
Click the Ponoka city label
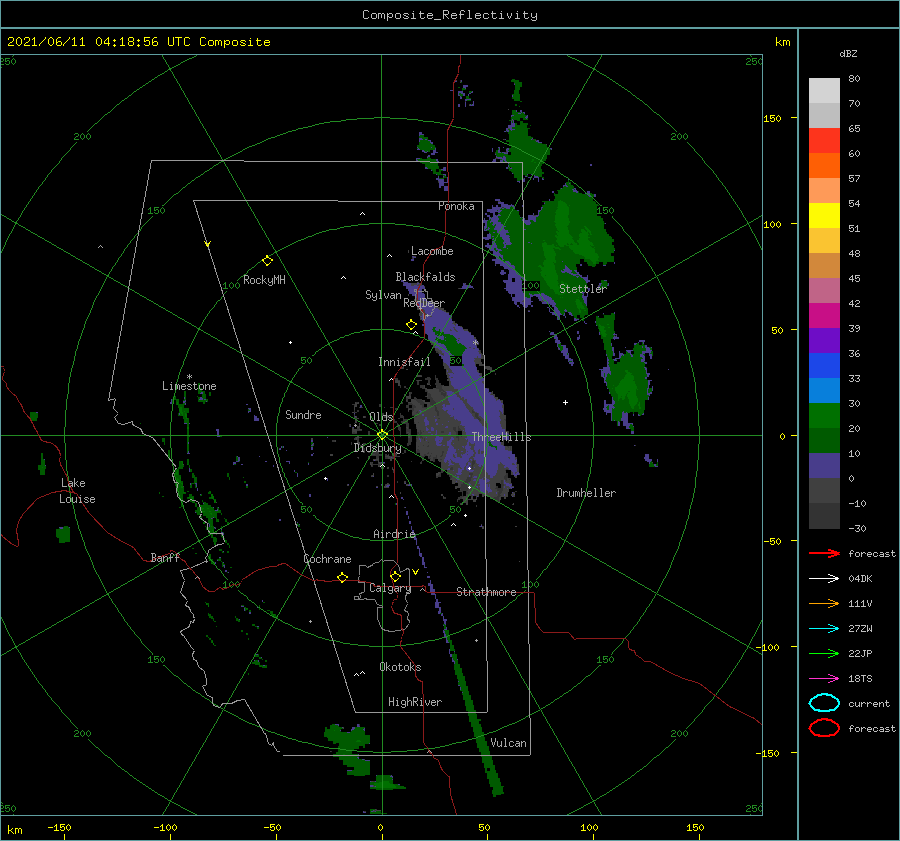pyautogui.click(x=456, y=206)
